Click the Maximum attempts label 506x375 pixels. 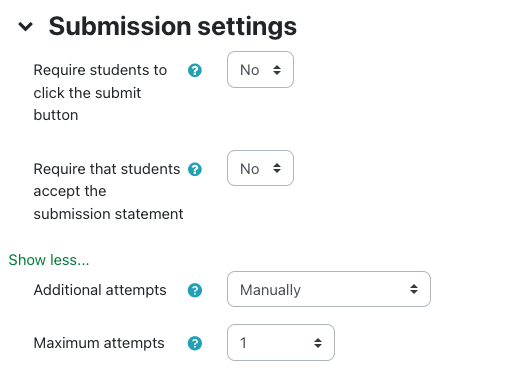99,343
